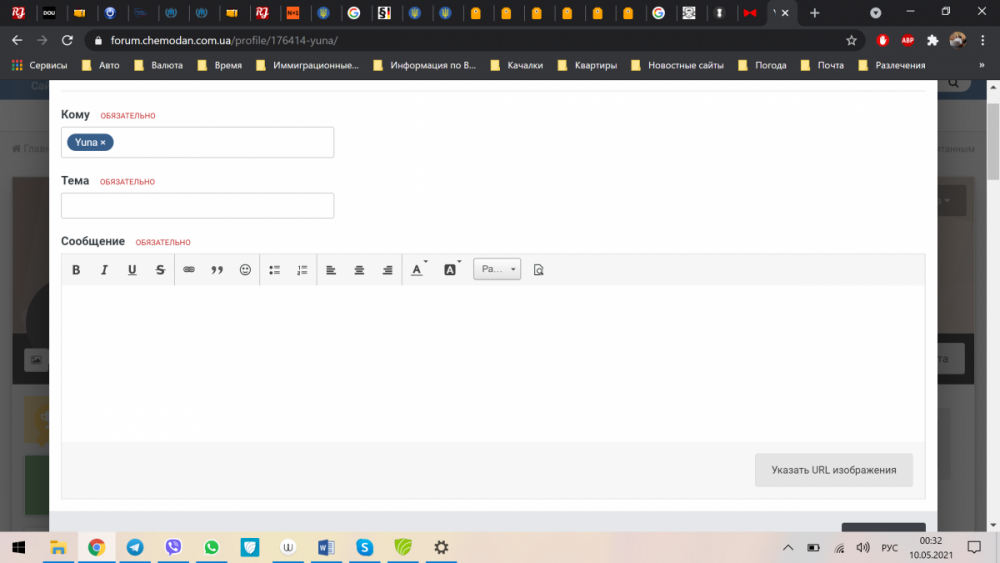Center-align the message text
This screenshot has width=1000, height=563.
[359, 270]
